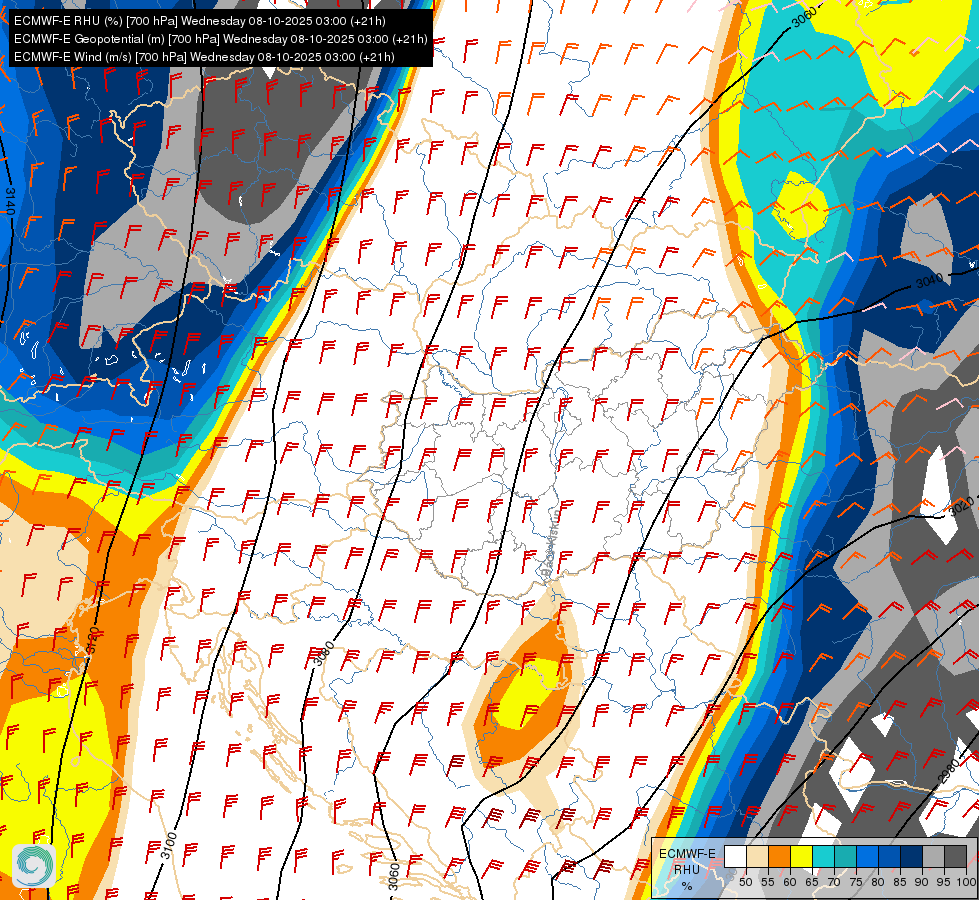Choose the navy 85–90 legend swatch
Screen dimensions: 979x900
(911, 856)
